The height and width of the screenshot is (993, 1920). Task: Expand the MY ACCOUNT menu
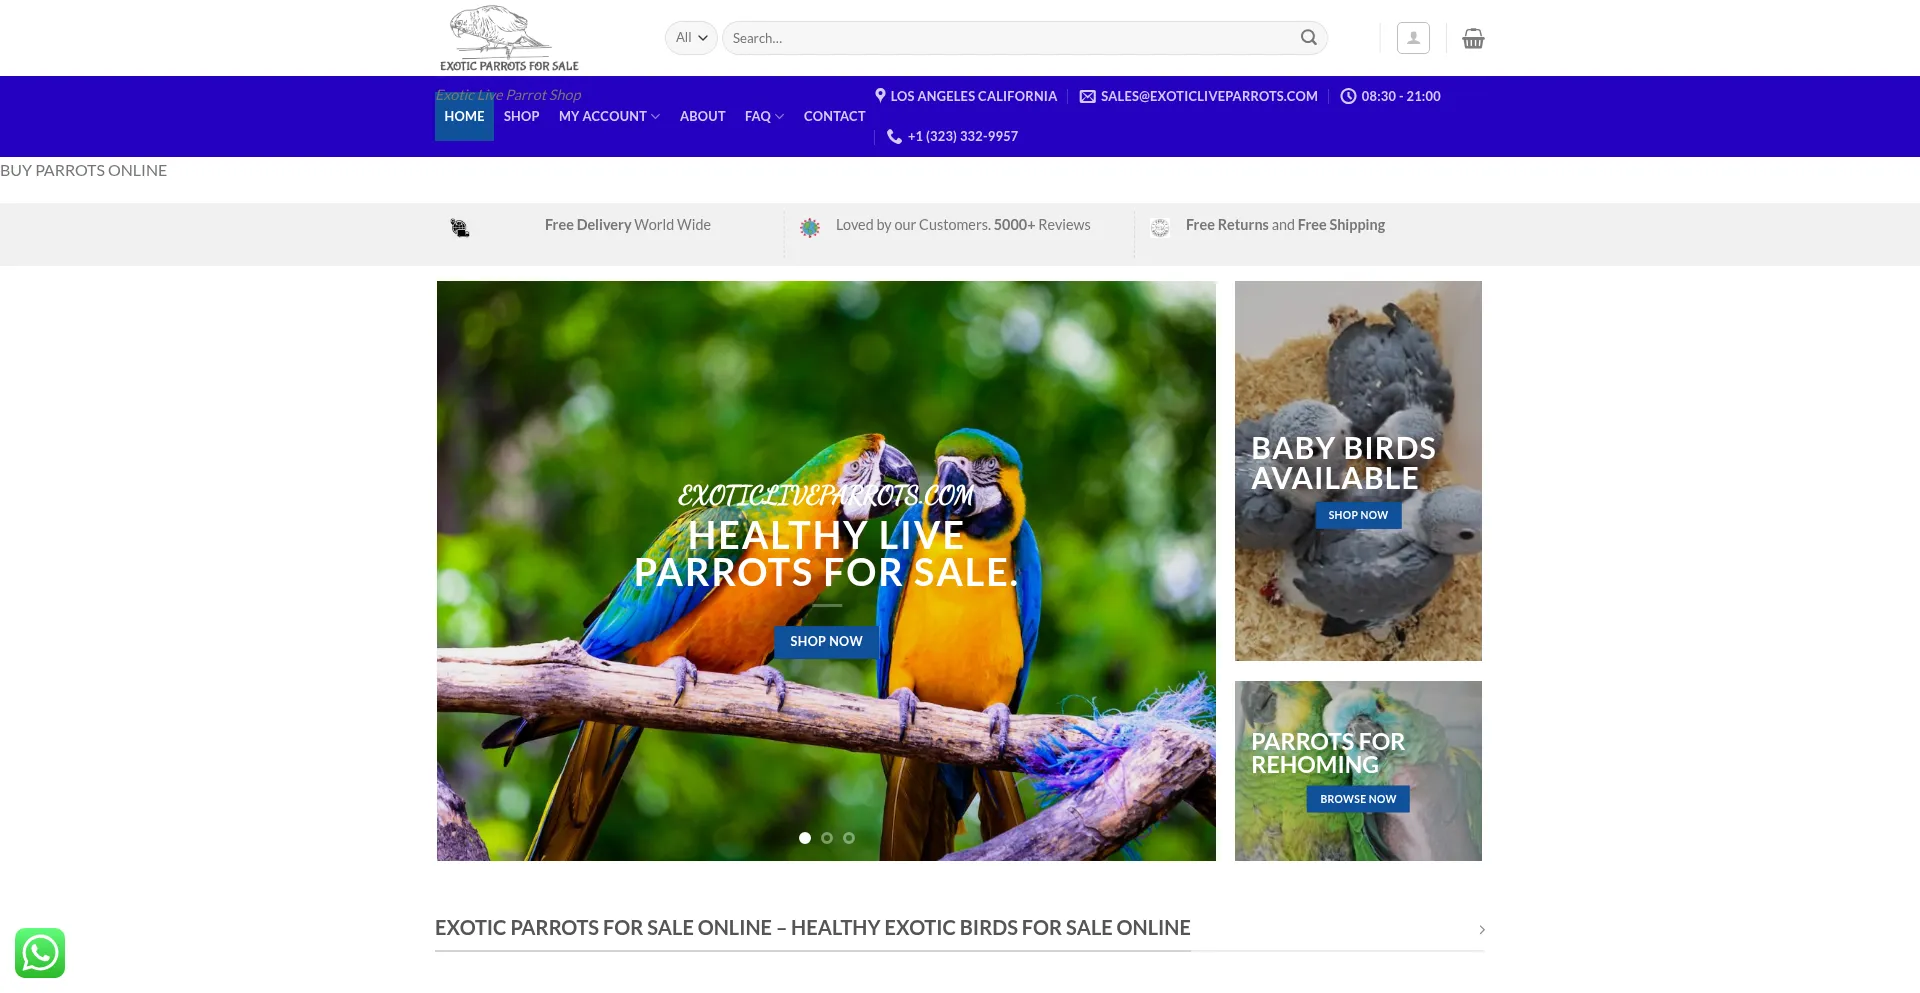(609, 116)
